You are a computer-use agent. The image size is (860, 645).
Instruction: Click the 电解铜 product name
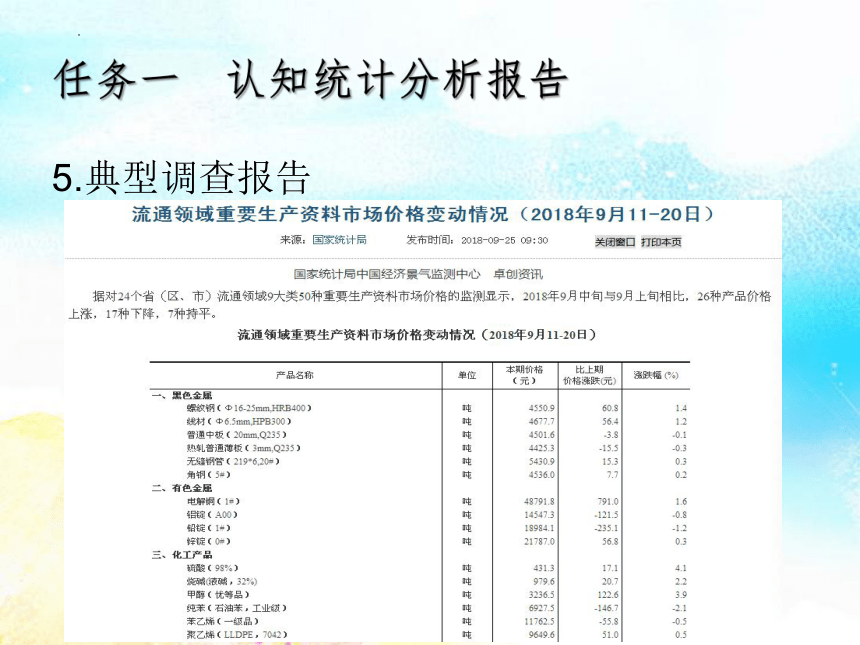pos(213,501)
